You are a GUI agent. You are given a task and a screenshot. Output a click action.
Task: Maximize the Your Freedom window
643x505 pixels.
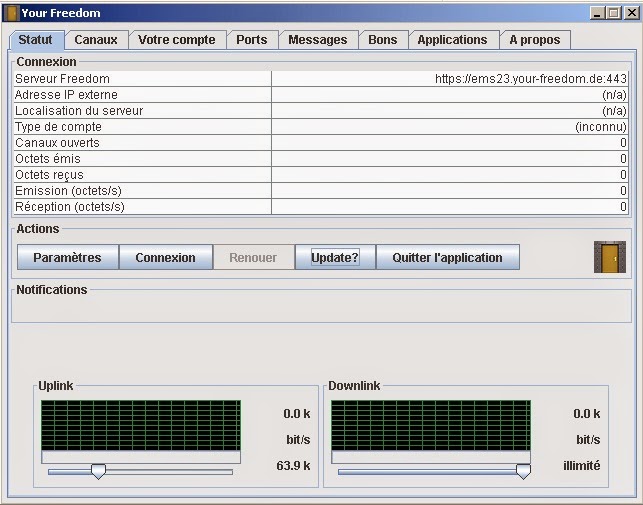[614, 13]
